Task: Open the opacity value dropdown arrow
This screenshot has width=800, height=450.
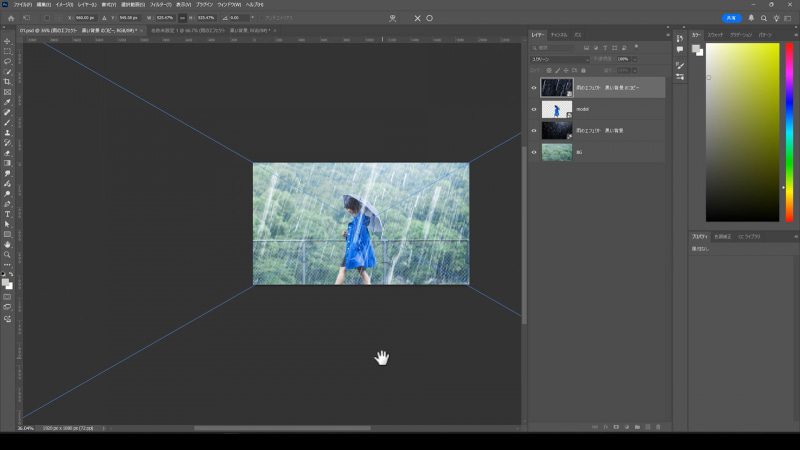Action: [635, 59]
